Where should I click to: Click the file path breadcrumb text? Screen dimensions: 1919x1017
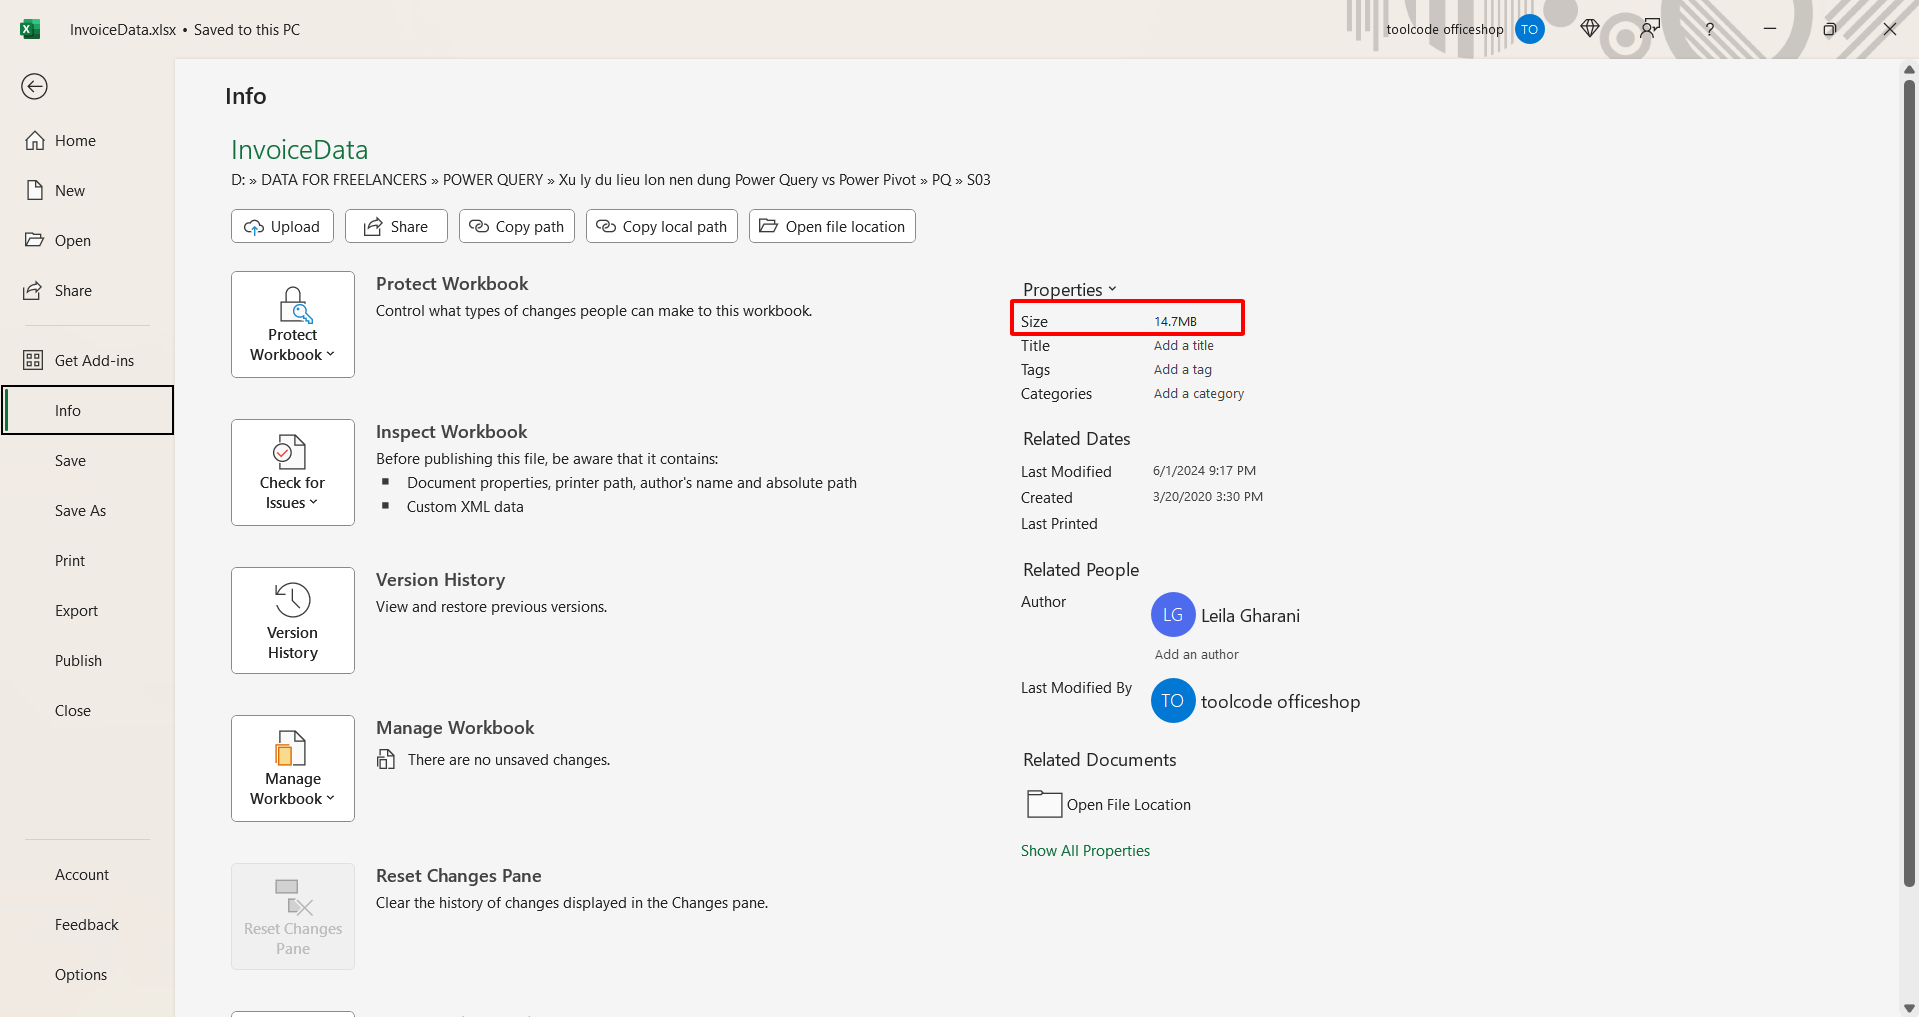610,180
